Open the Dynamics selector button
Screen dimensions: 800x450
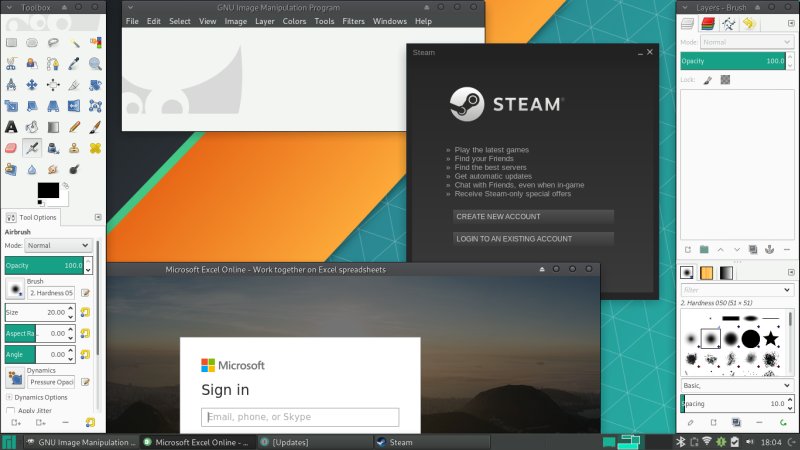tap(15, 378)
